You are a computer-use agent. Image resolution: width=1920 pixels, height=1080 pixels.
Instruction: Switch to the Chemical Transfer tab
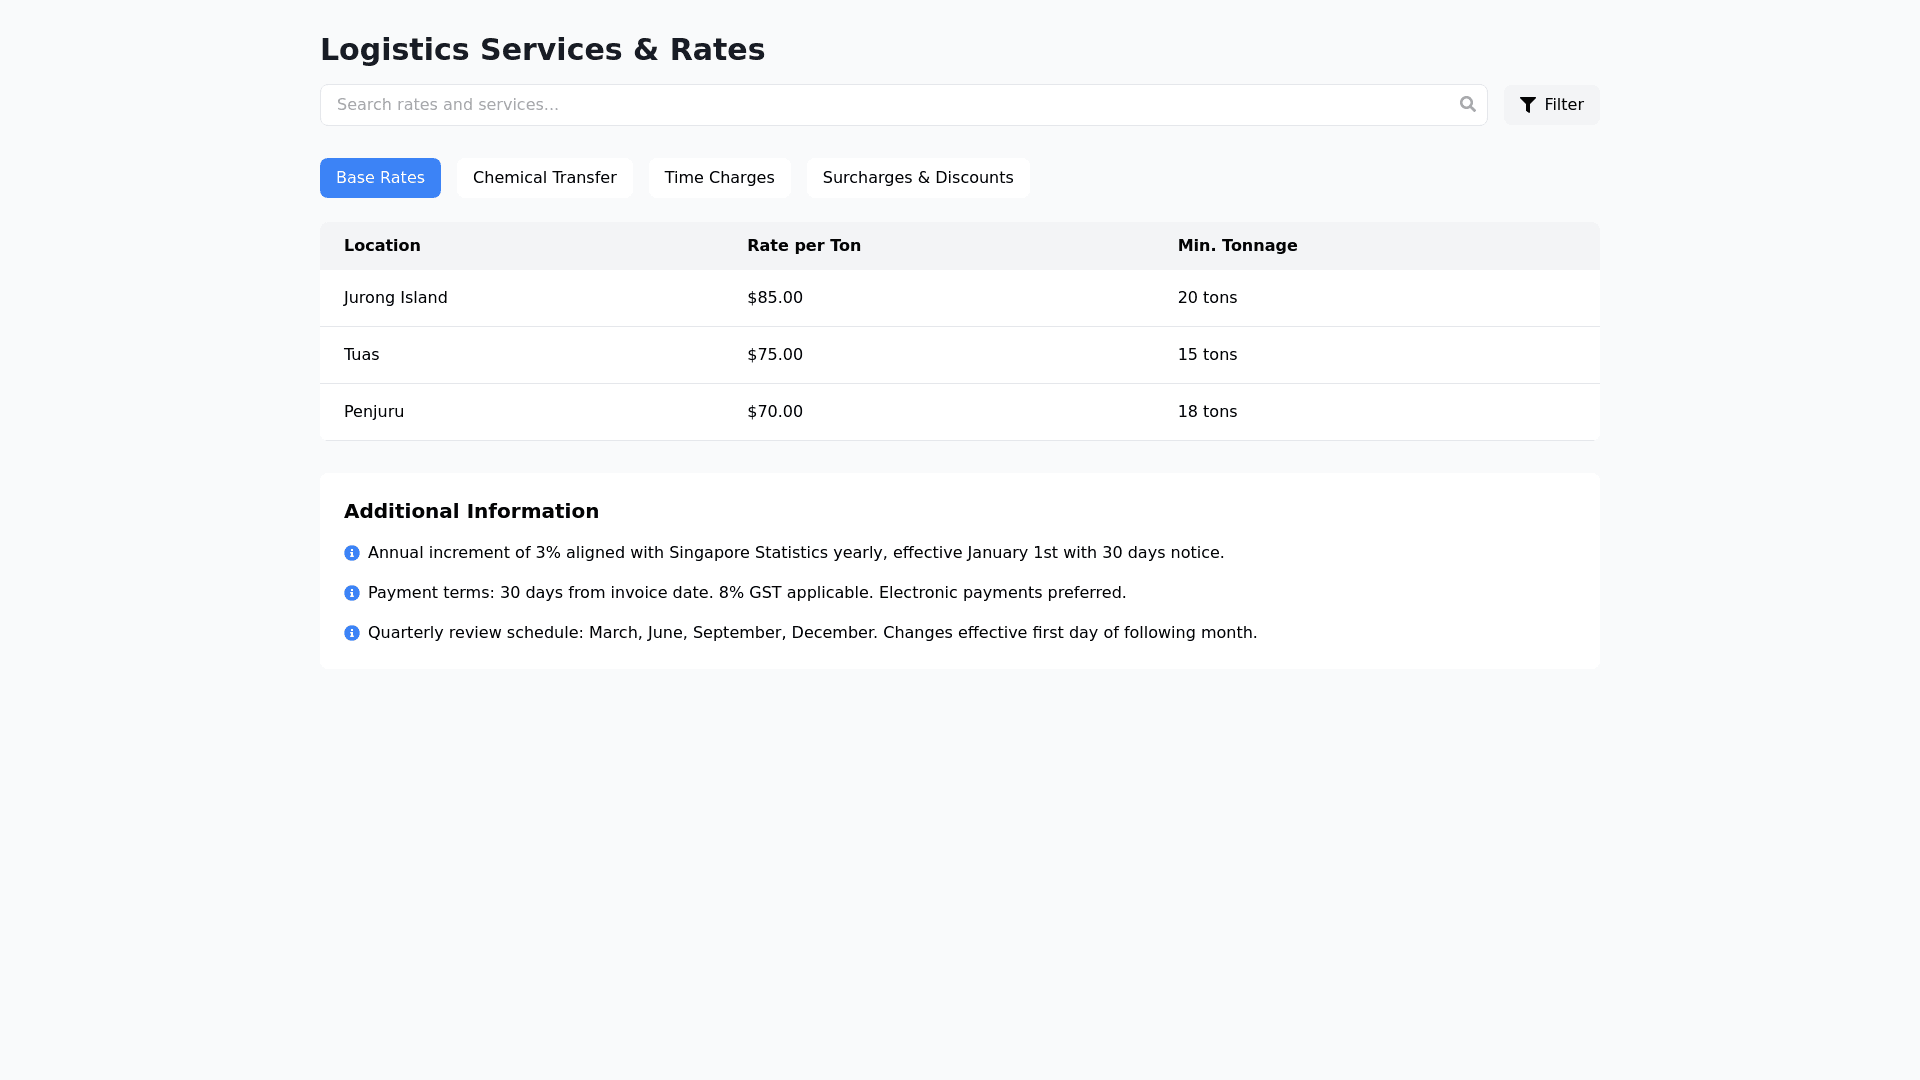click(x=544, y=178)
